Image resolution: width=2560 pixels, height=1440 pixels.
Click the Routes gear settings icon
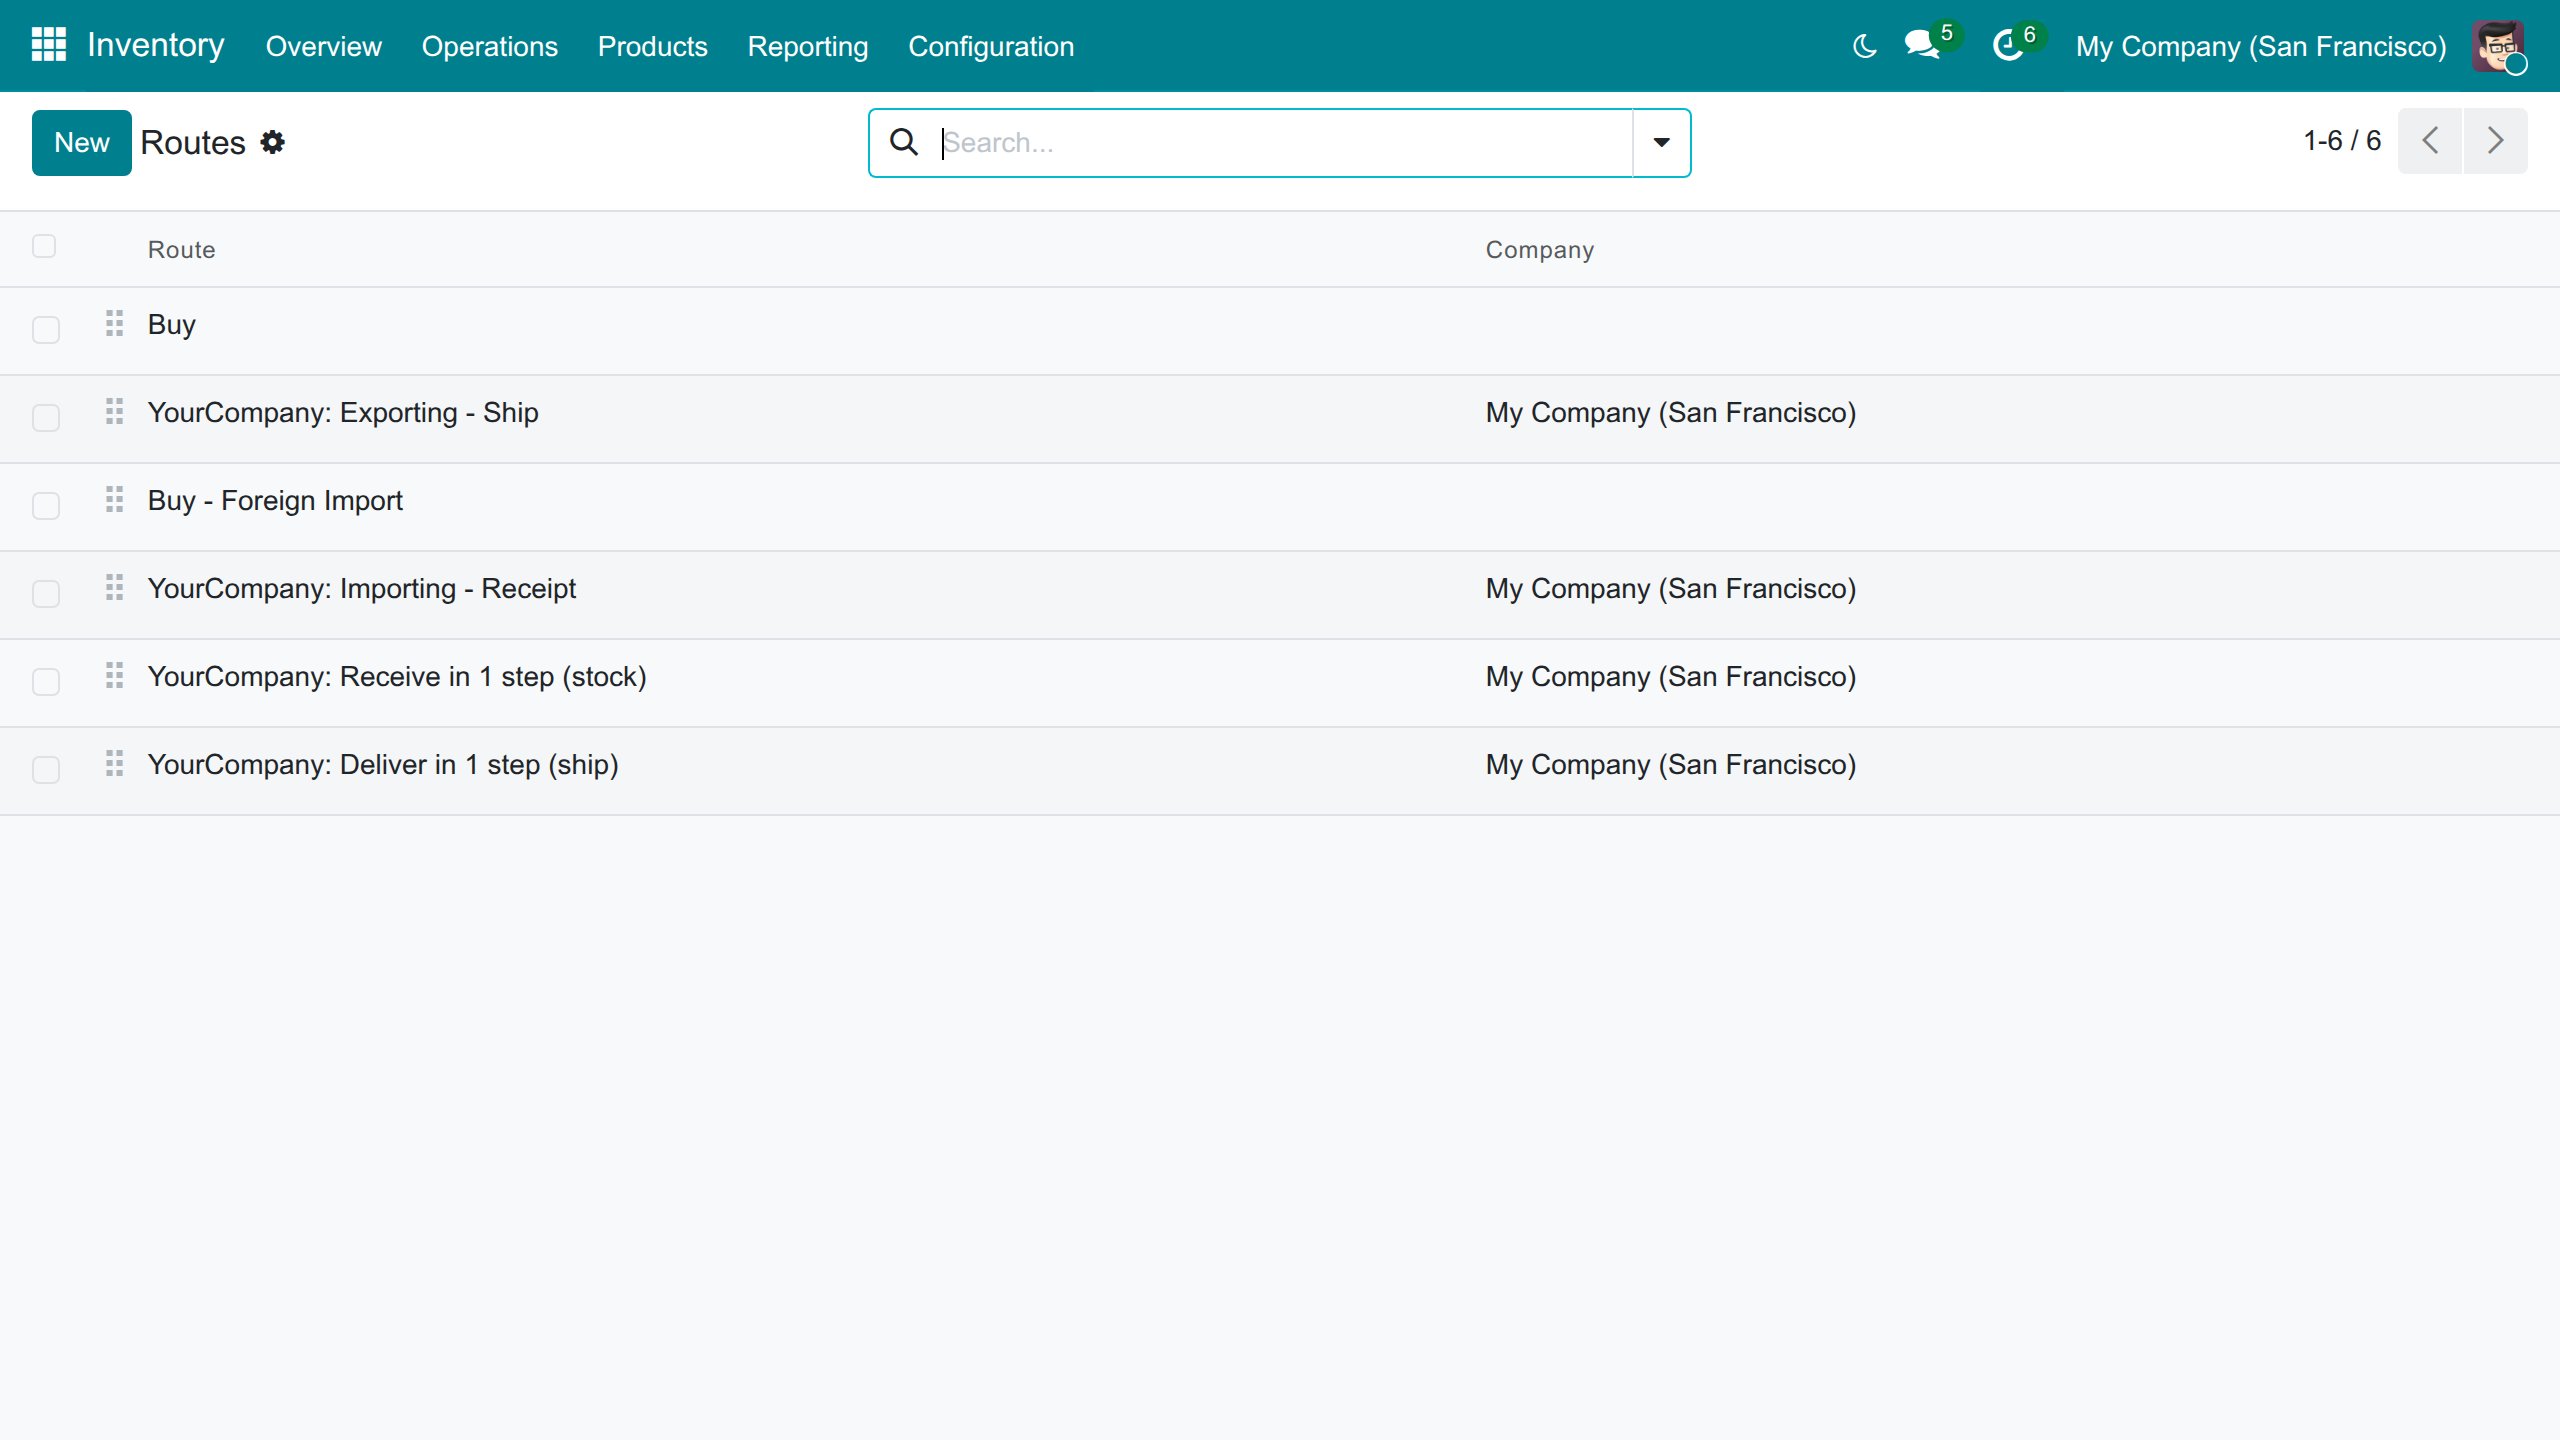[272, 142]
